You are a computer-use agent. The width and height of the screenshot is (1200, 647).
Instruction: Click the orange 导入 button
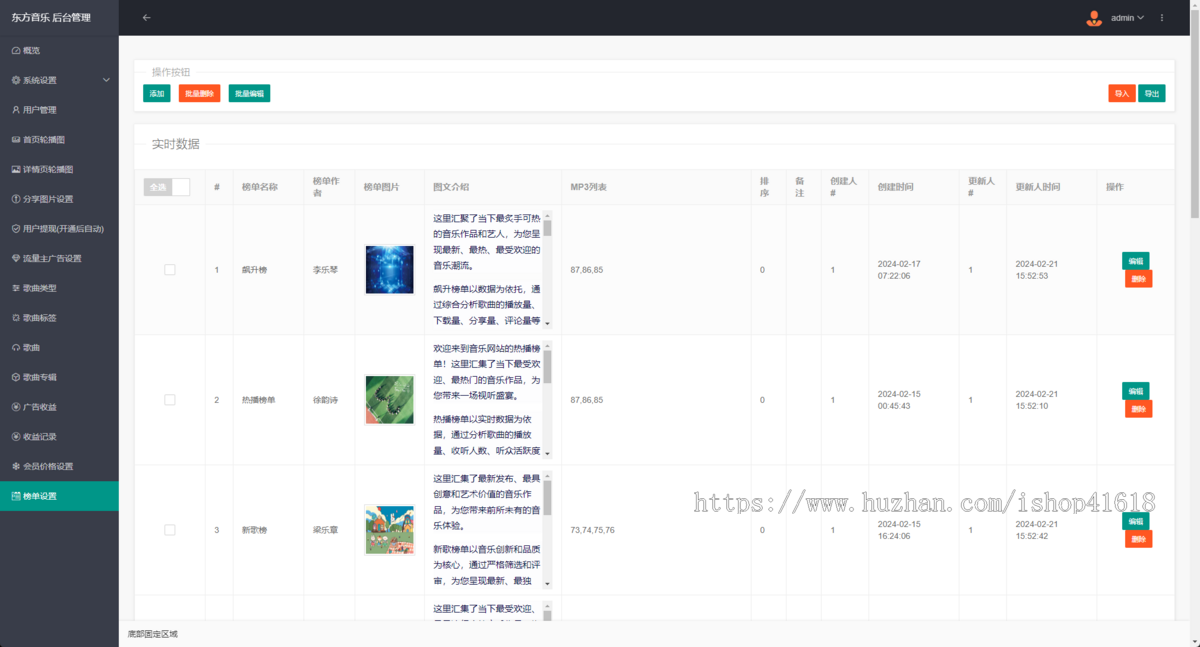point(1122,93)
